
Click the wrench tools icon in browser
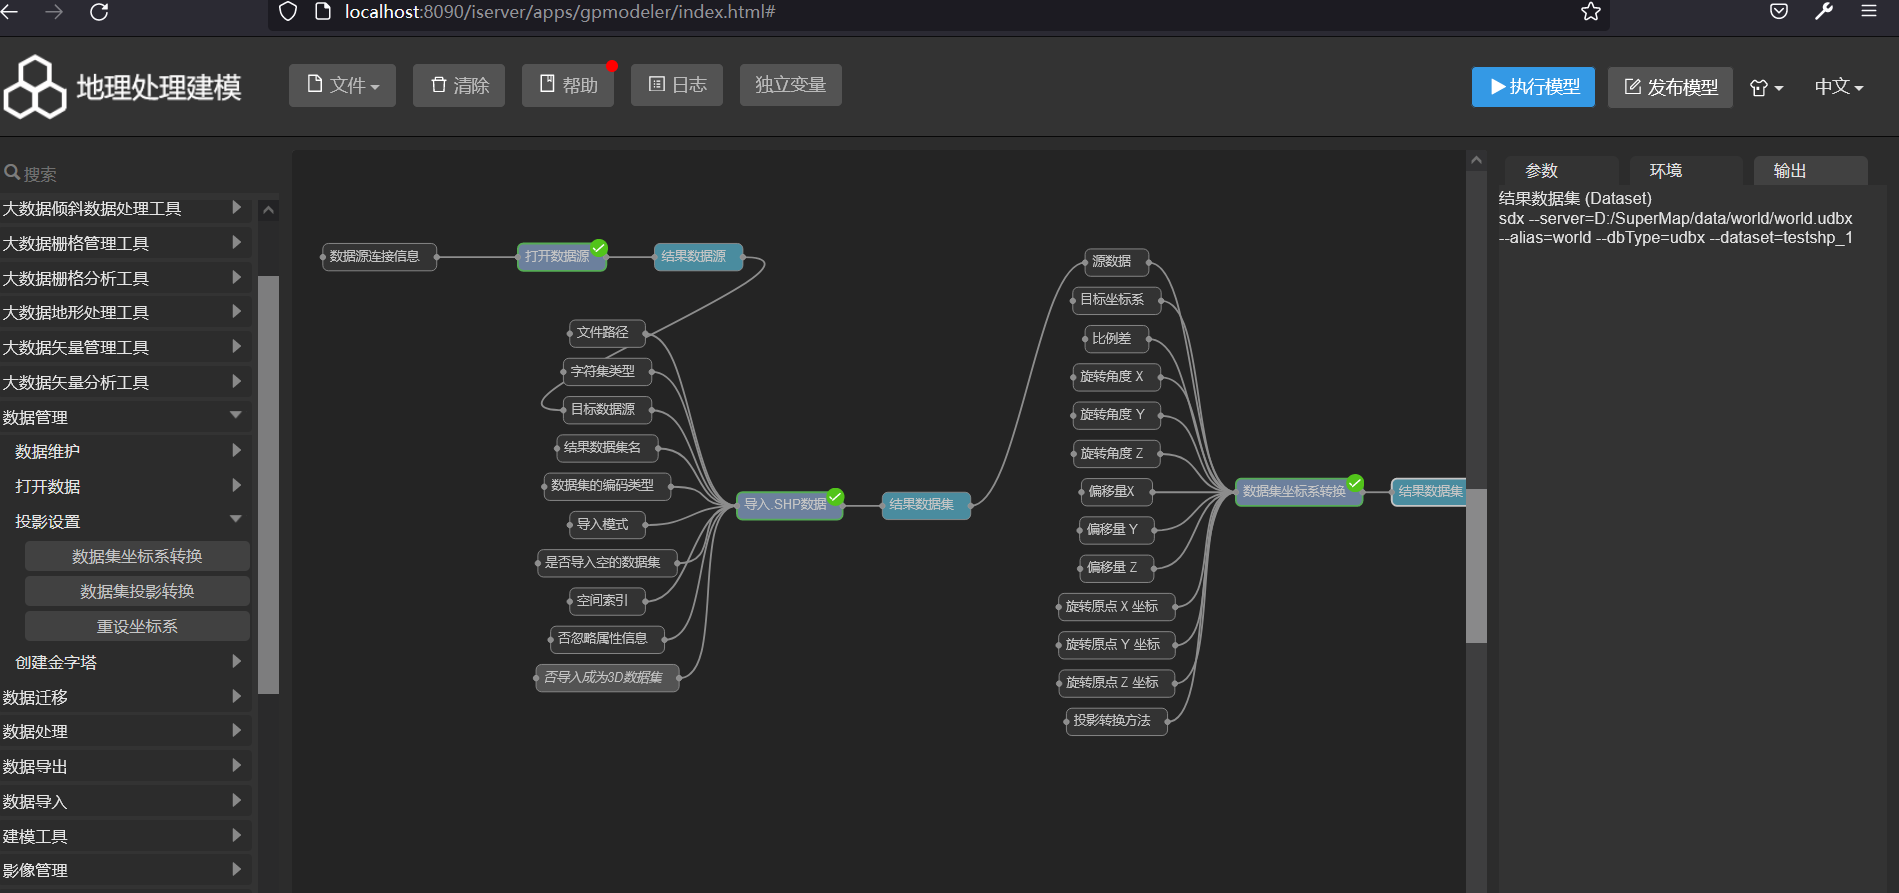coord(1824,12)
